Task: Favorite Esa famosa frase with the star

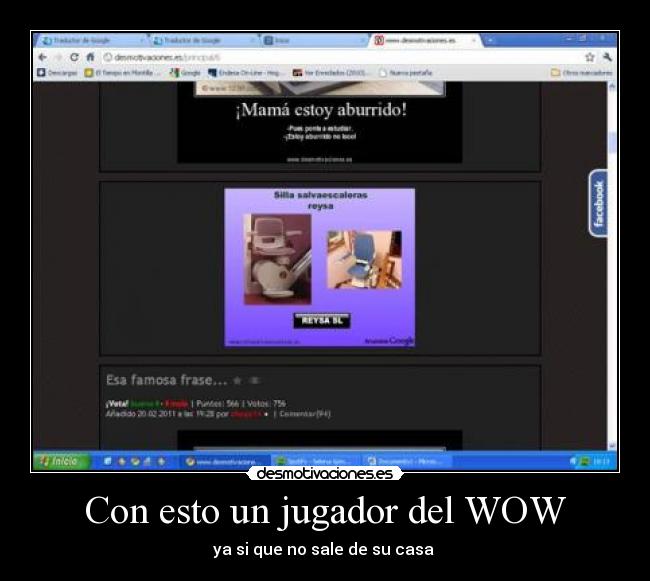Action: tap(238, 380)
